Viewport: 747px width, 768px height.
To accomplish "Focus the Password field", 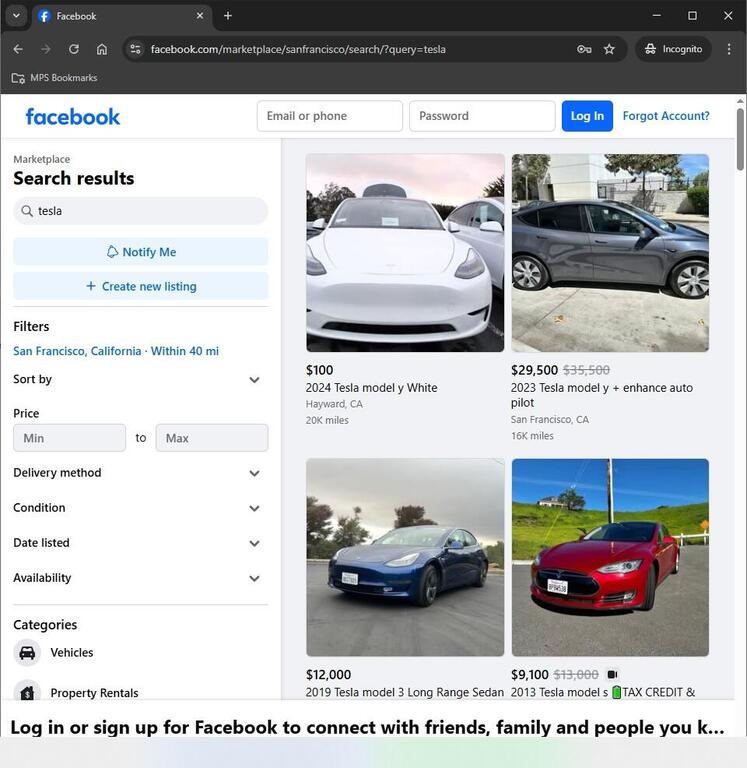I will pos(482,116).
